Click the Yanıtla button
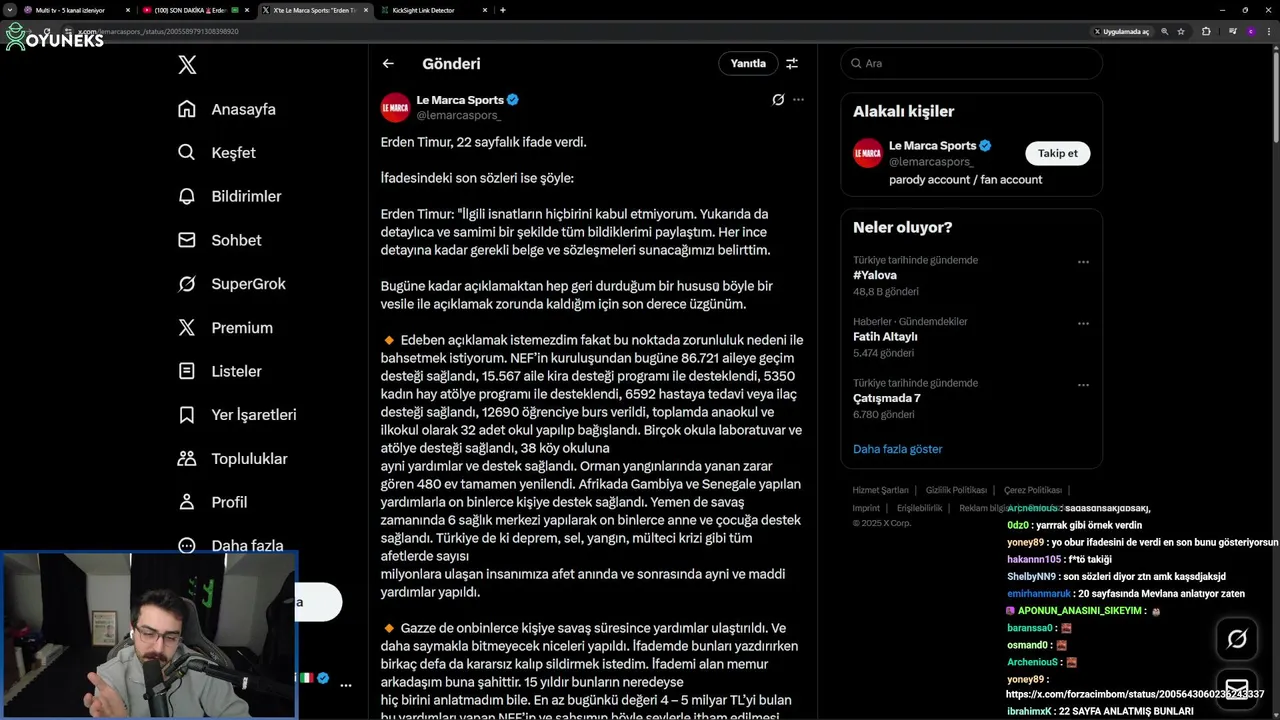This screenshot has height=720, width=1280. click(x=748, y=63)
